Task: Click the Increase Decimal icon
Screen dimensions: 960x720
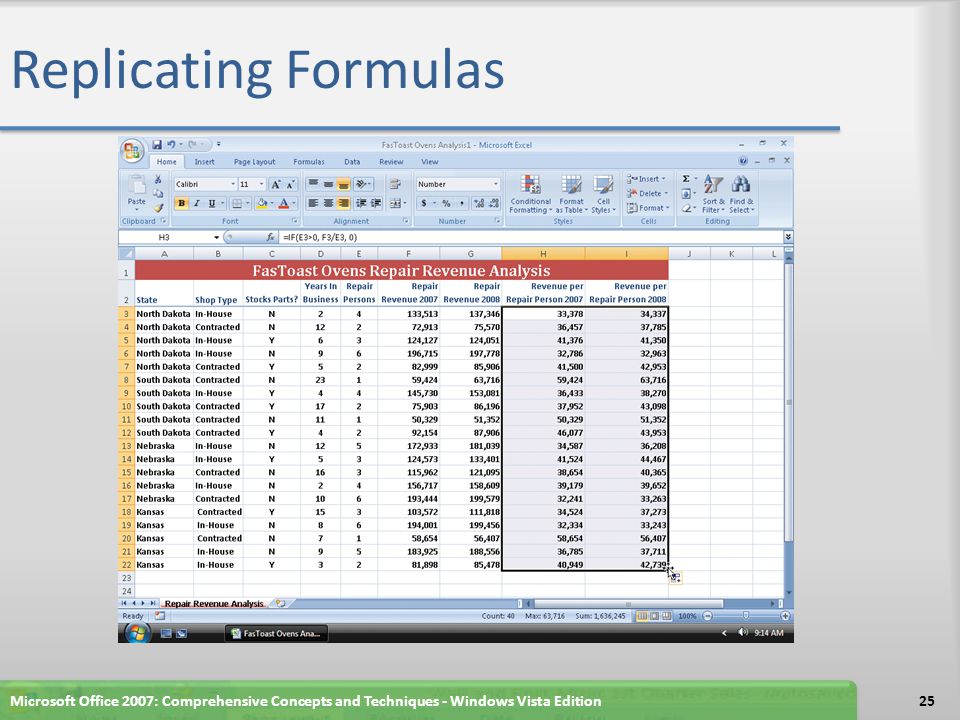Action: 479,203
